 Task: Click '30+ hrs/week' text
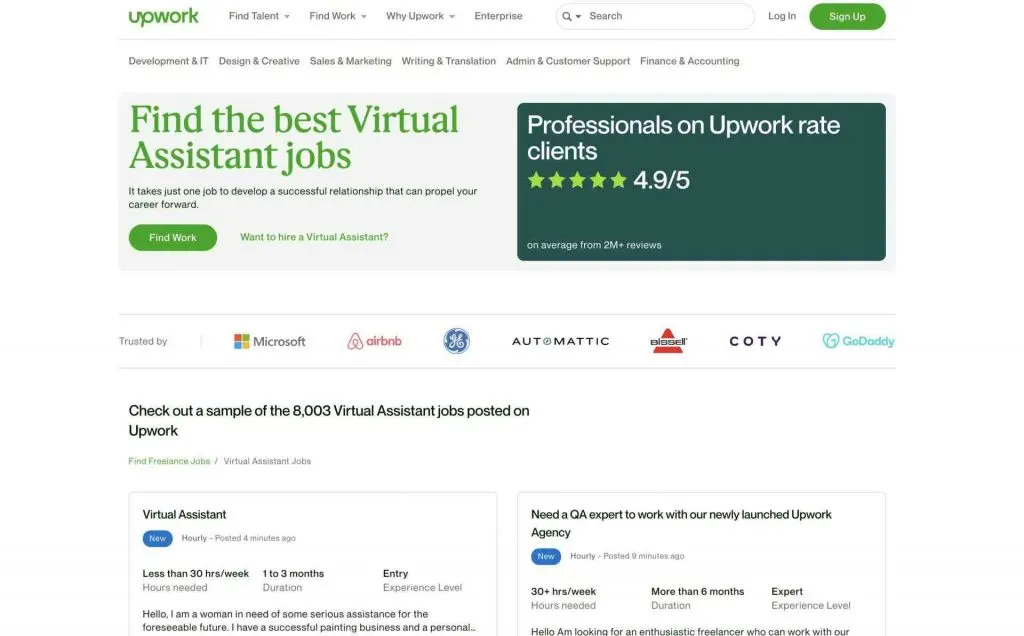pos(563,591)
